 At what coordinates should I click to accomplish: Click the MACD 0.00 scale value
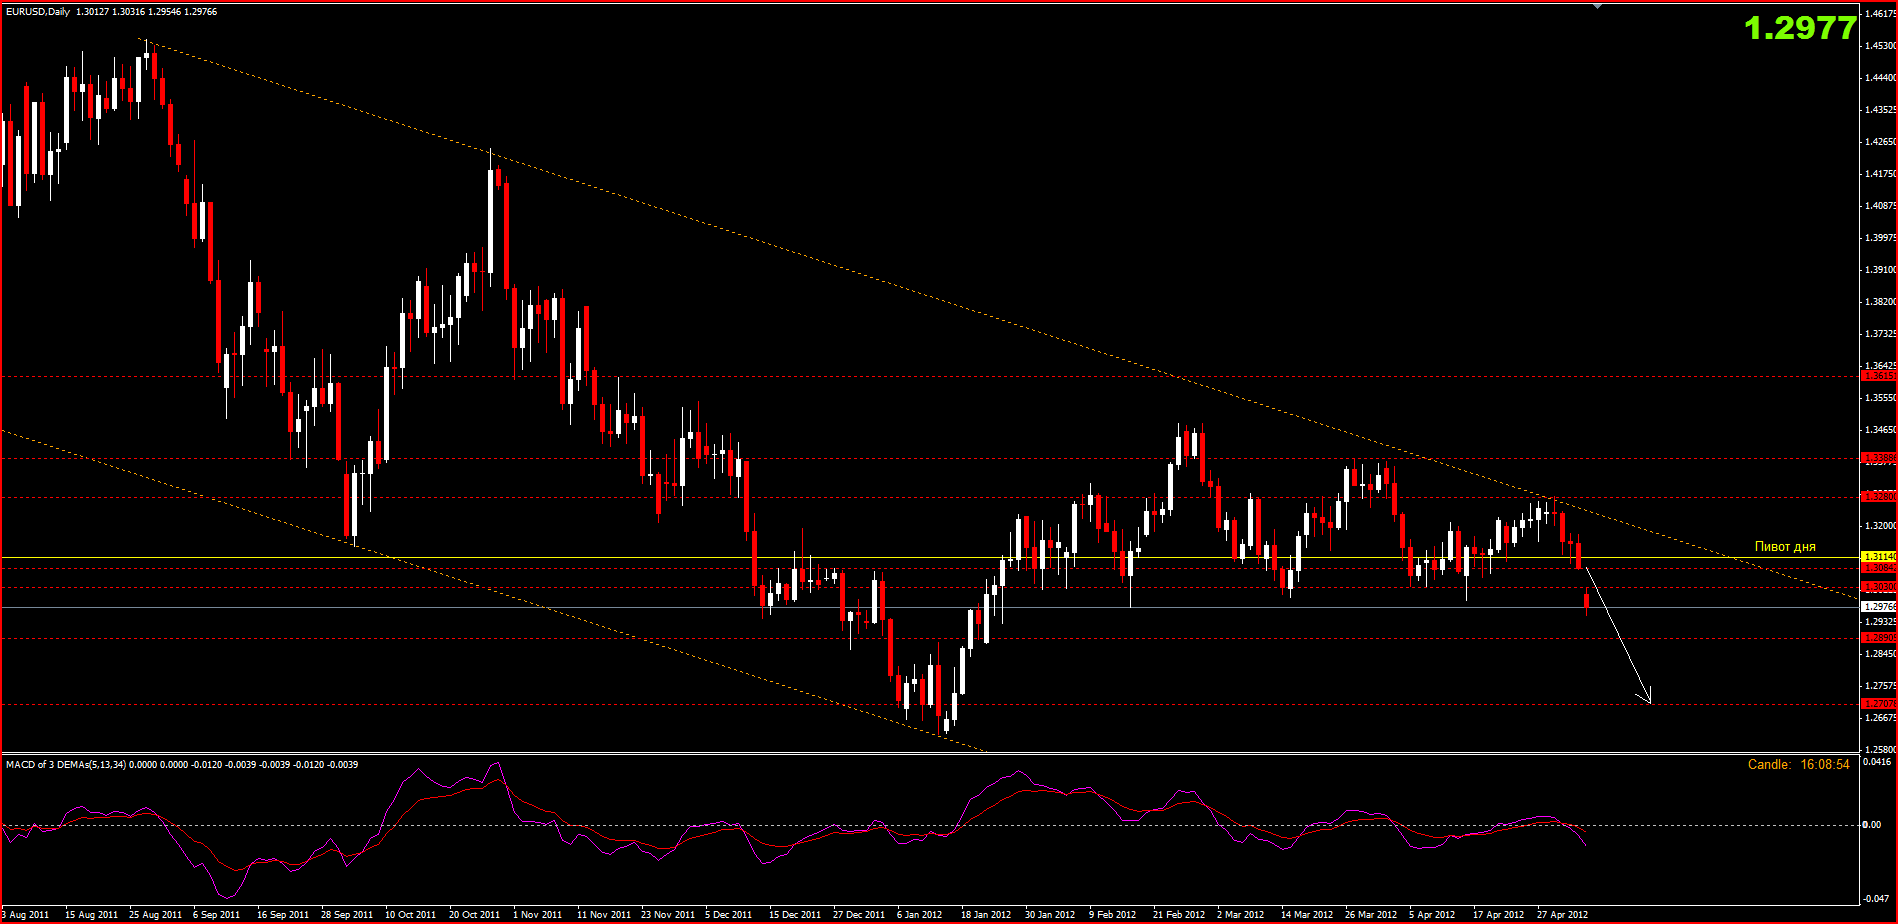tap(1872, 825)
